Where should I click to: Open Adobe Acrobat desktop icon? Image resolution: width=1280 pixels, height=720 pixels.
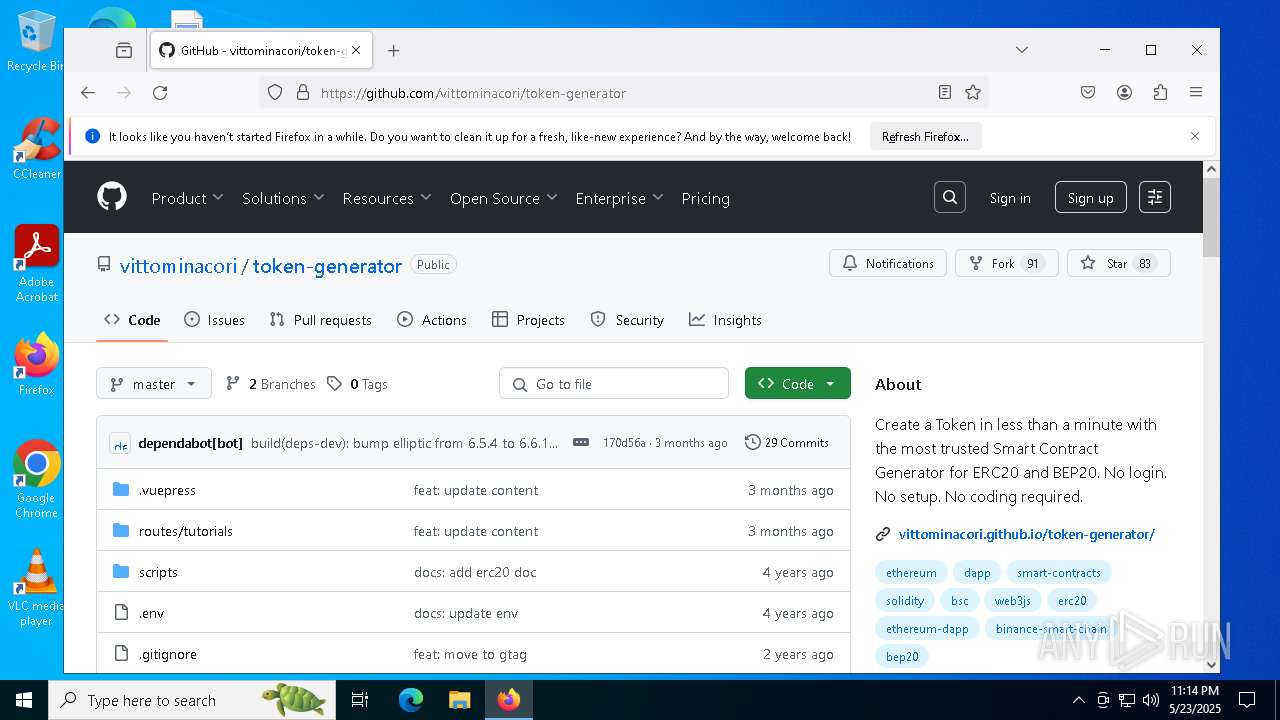click(37, 263)
